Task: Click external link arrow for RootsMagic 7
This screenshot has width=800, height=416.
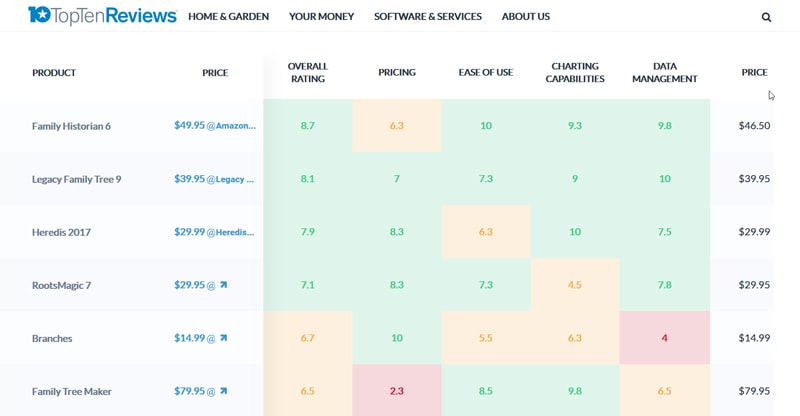Action: coord(223,285)
